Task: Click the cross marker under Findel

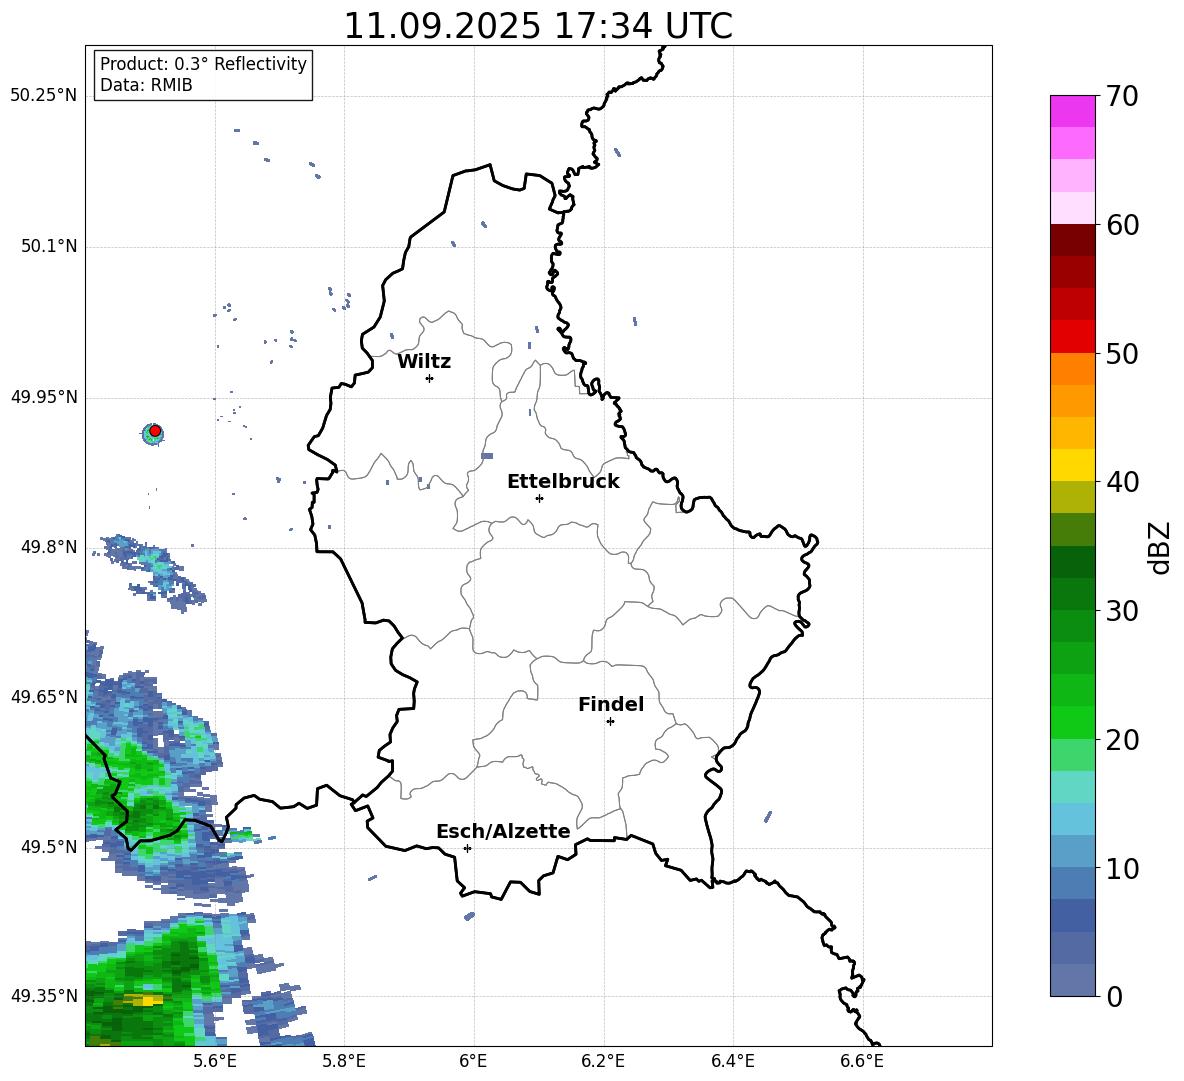Action: (610, 722)
